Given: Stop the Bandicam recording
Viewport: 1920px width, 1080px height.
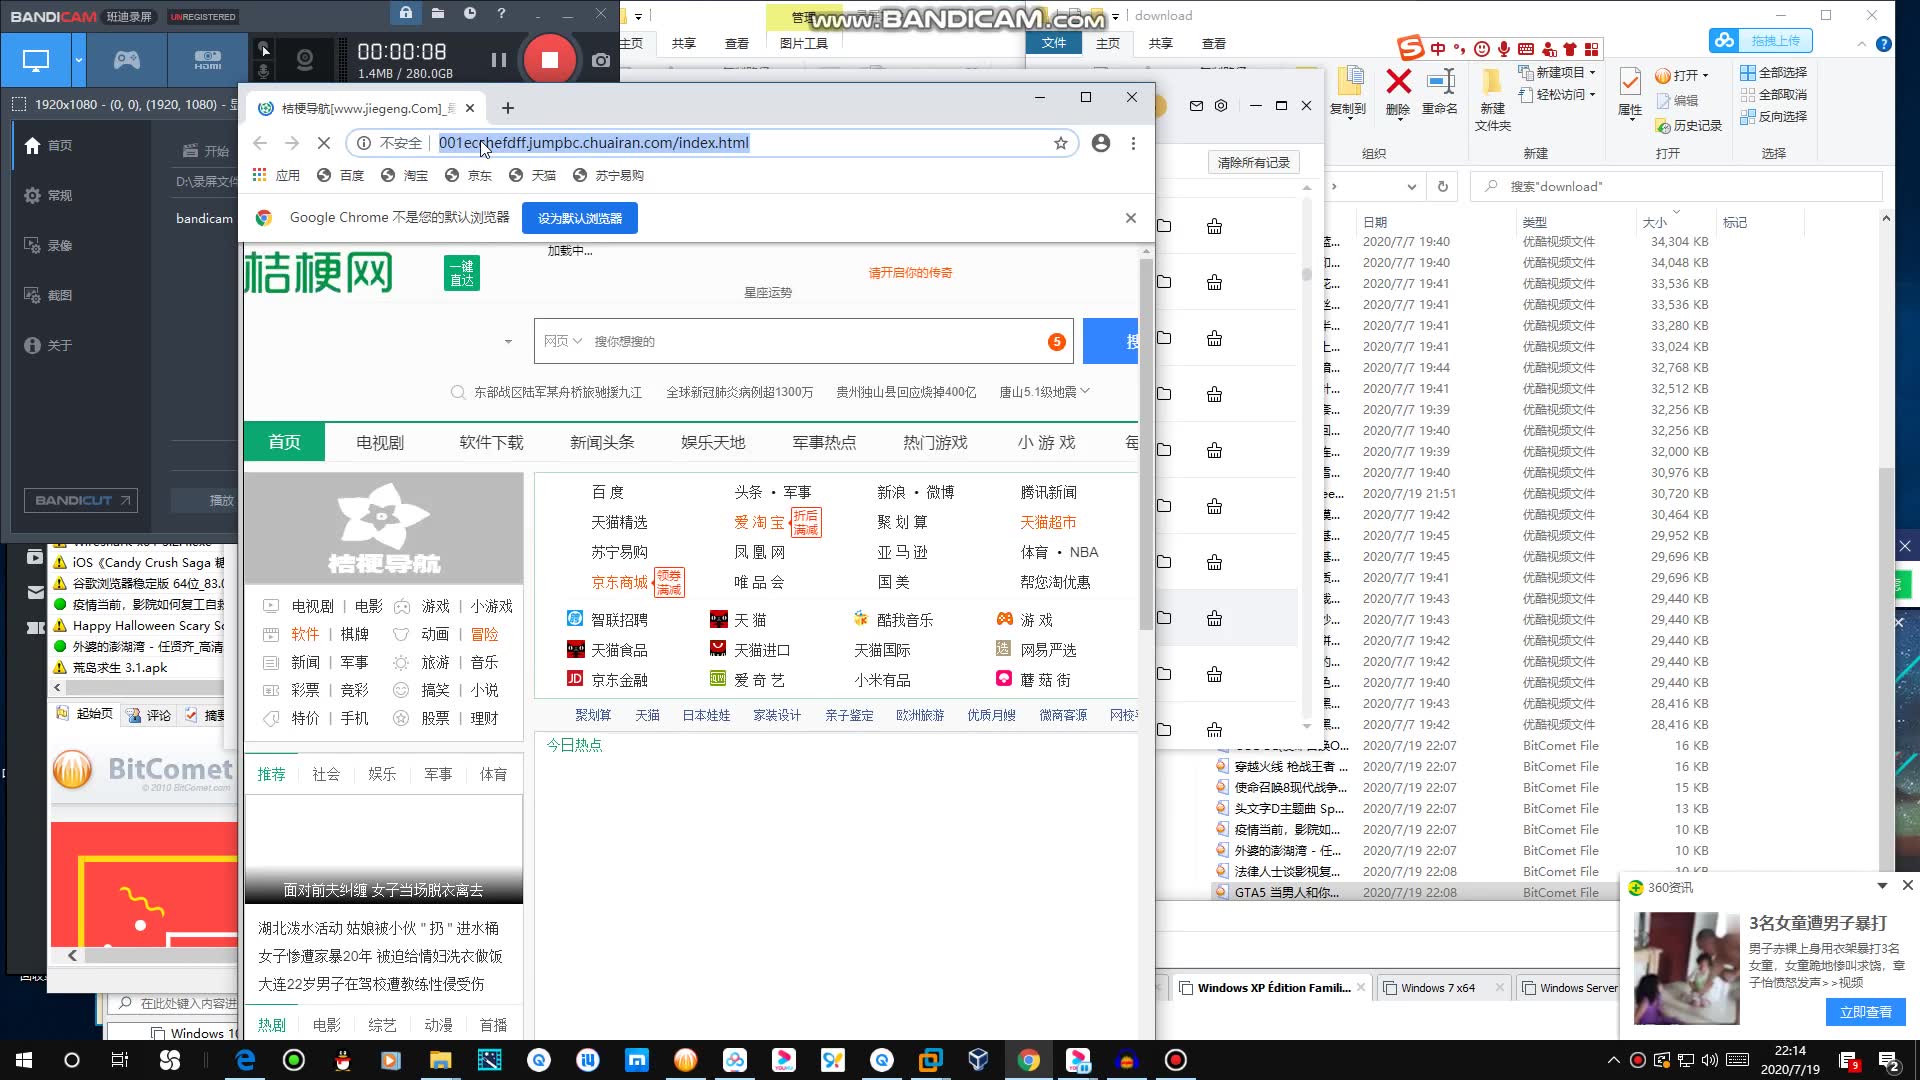Looking at the screenshot, I should [549, 60].
